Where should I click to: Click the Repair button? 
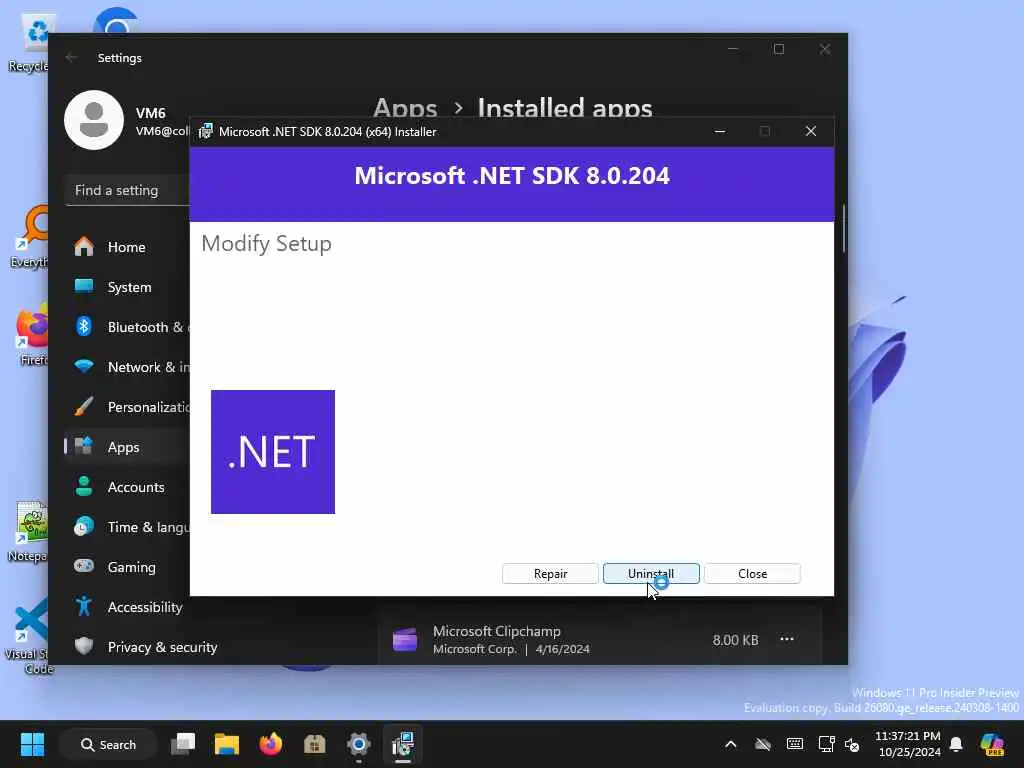[550, 573]
